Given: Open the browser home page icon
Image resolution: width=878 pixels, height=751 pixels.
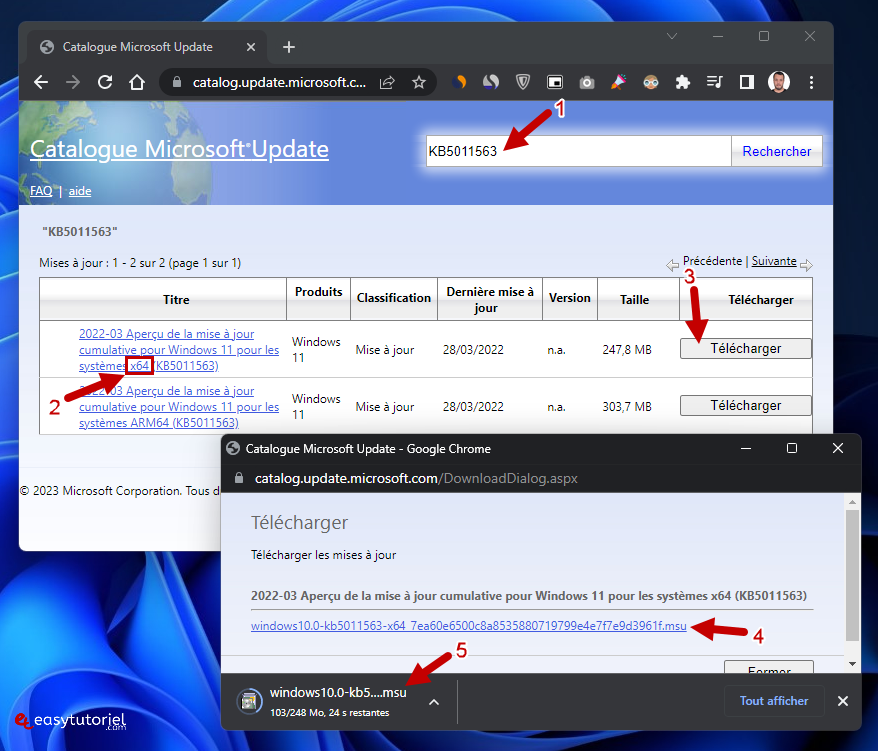Looking at the screenshot, I should pos(137,82).
